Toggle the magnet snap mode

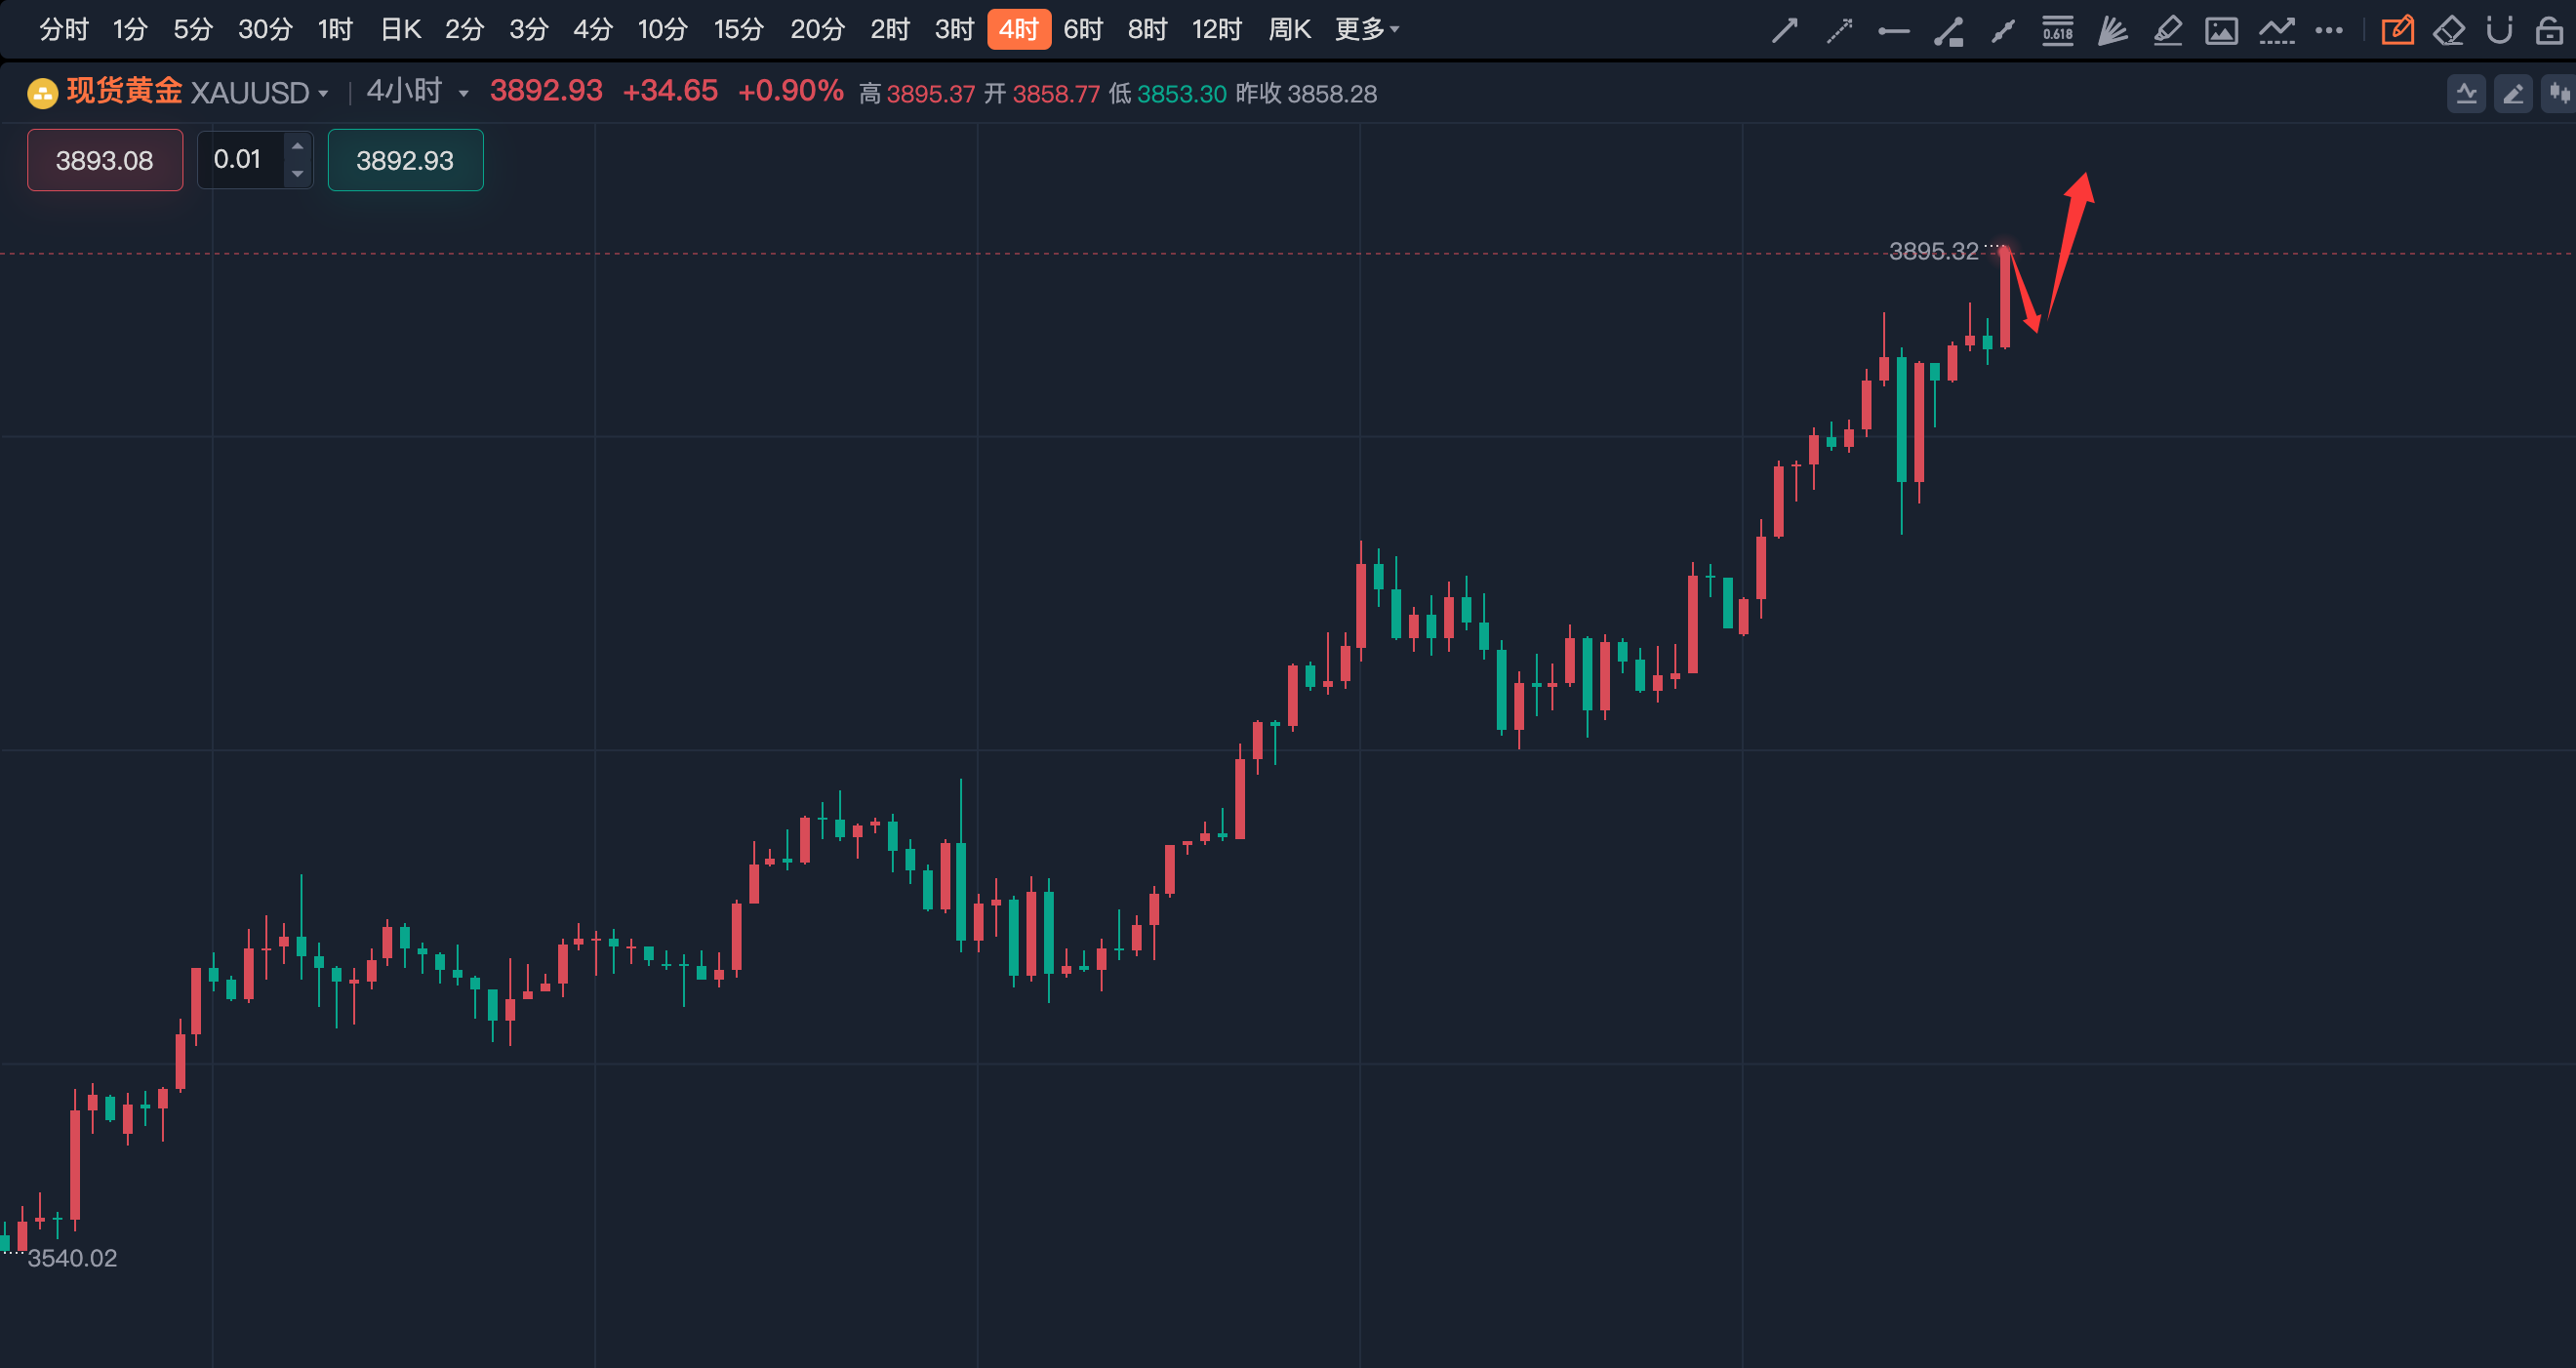point(2499,31)
